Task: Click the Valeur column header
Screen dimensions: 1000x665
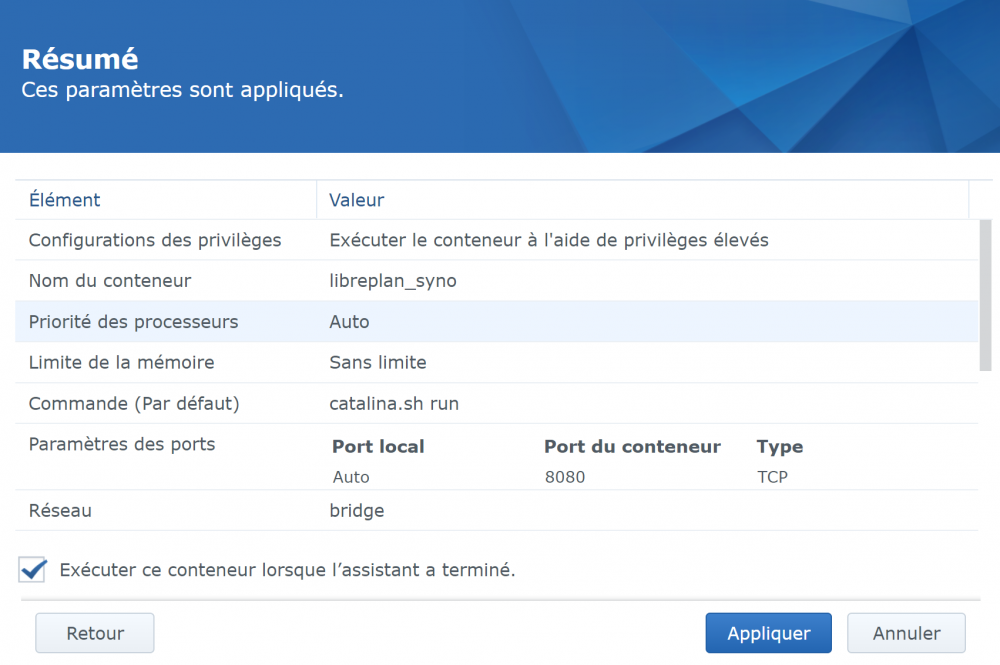Action: point(357,200)
